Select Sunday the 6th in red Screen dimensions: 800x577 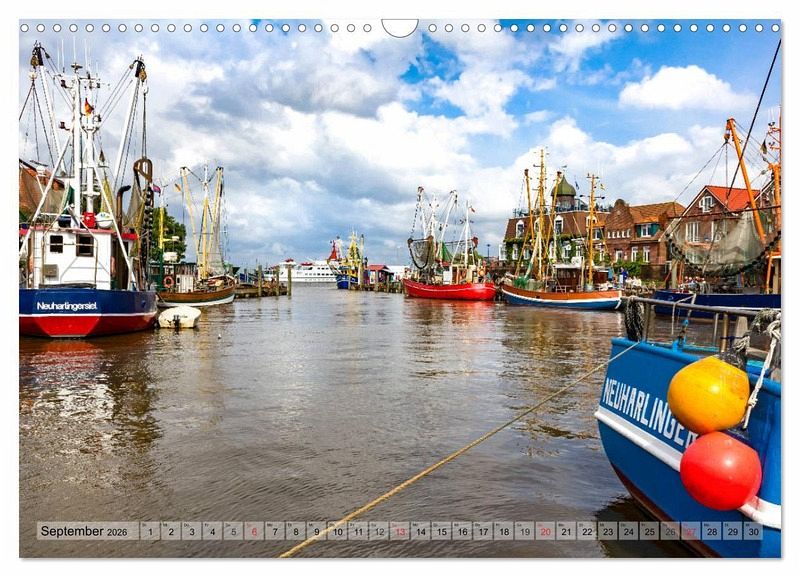(x=254, y=531)
